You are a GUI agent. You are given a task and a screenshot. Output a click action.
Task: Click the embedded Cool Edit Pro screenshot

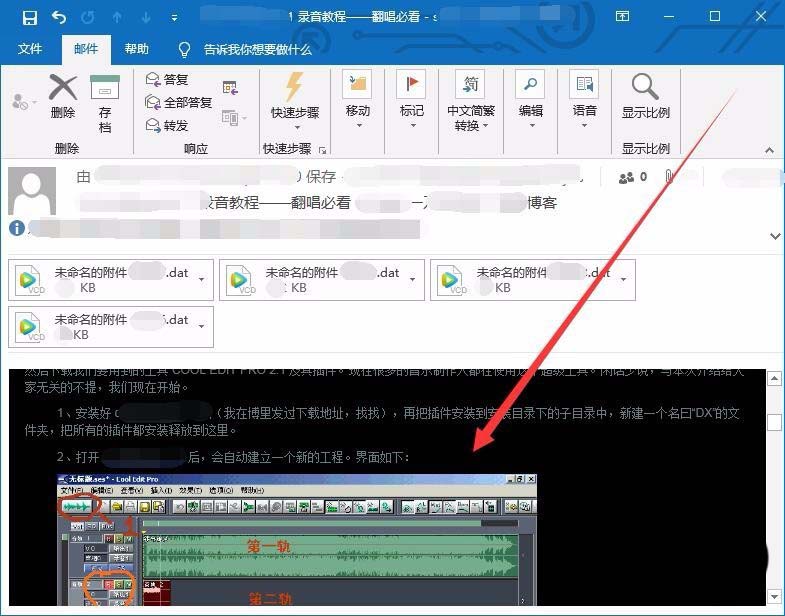pos(297,540)
